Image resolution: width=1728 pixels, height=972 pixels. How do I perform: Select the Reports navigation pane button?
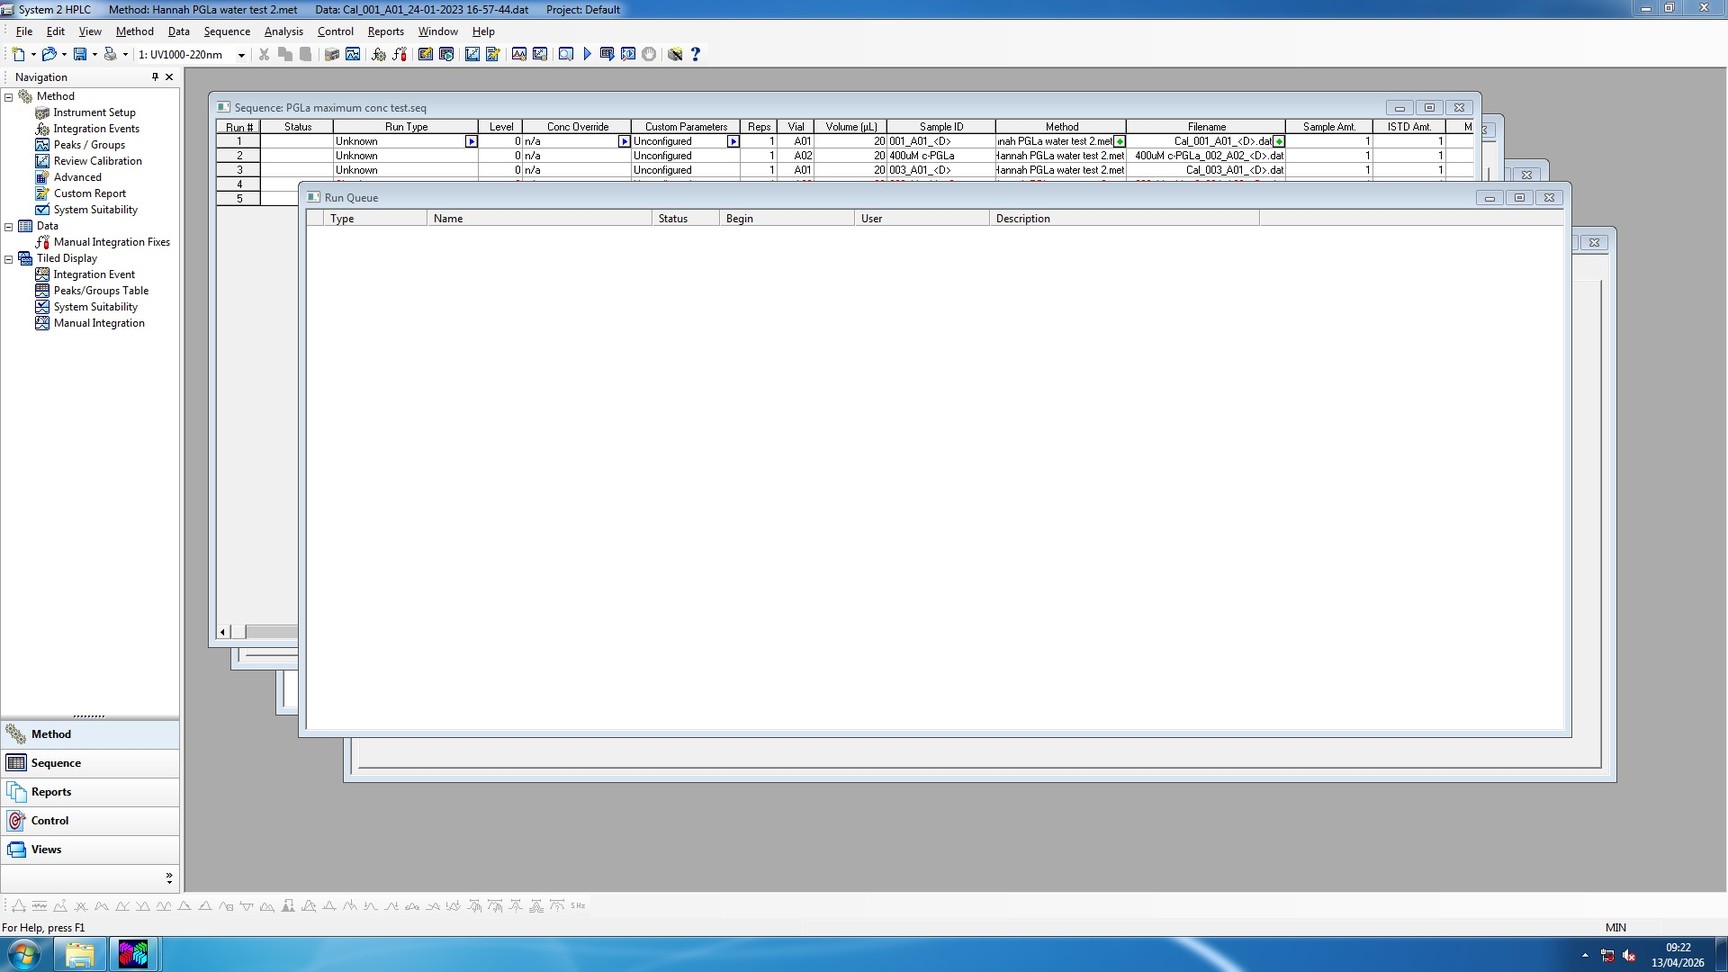(x=51, y=791)
